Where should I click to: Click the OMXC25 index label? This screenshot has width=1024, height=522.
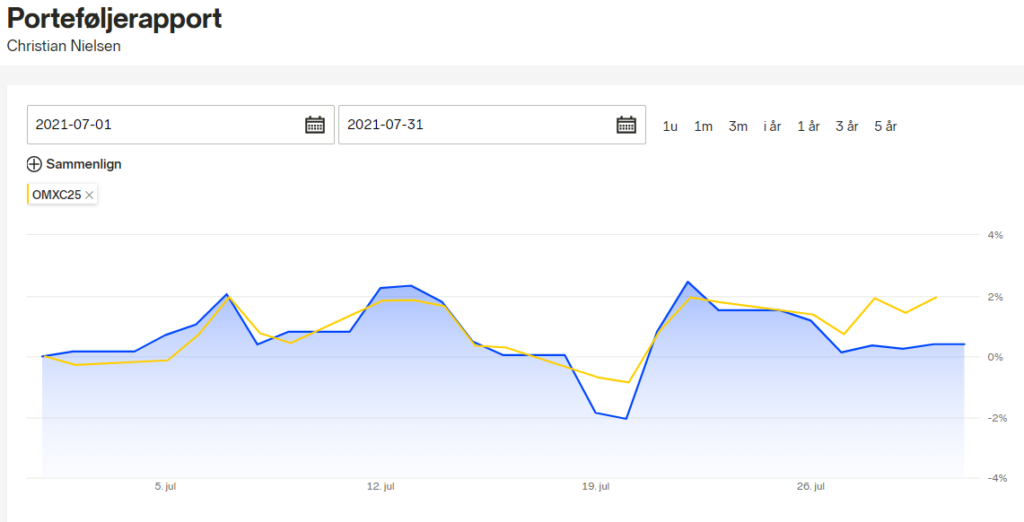tap(57, 195)
